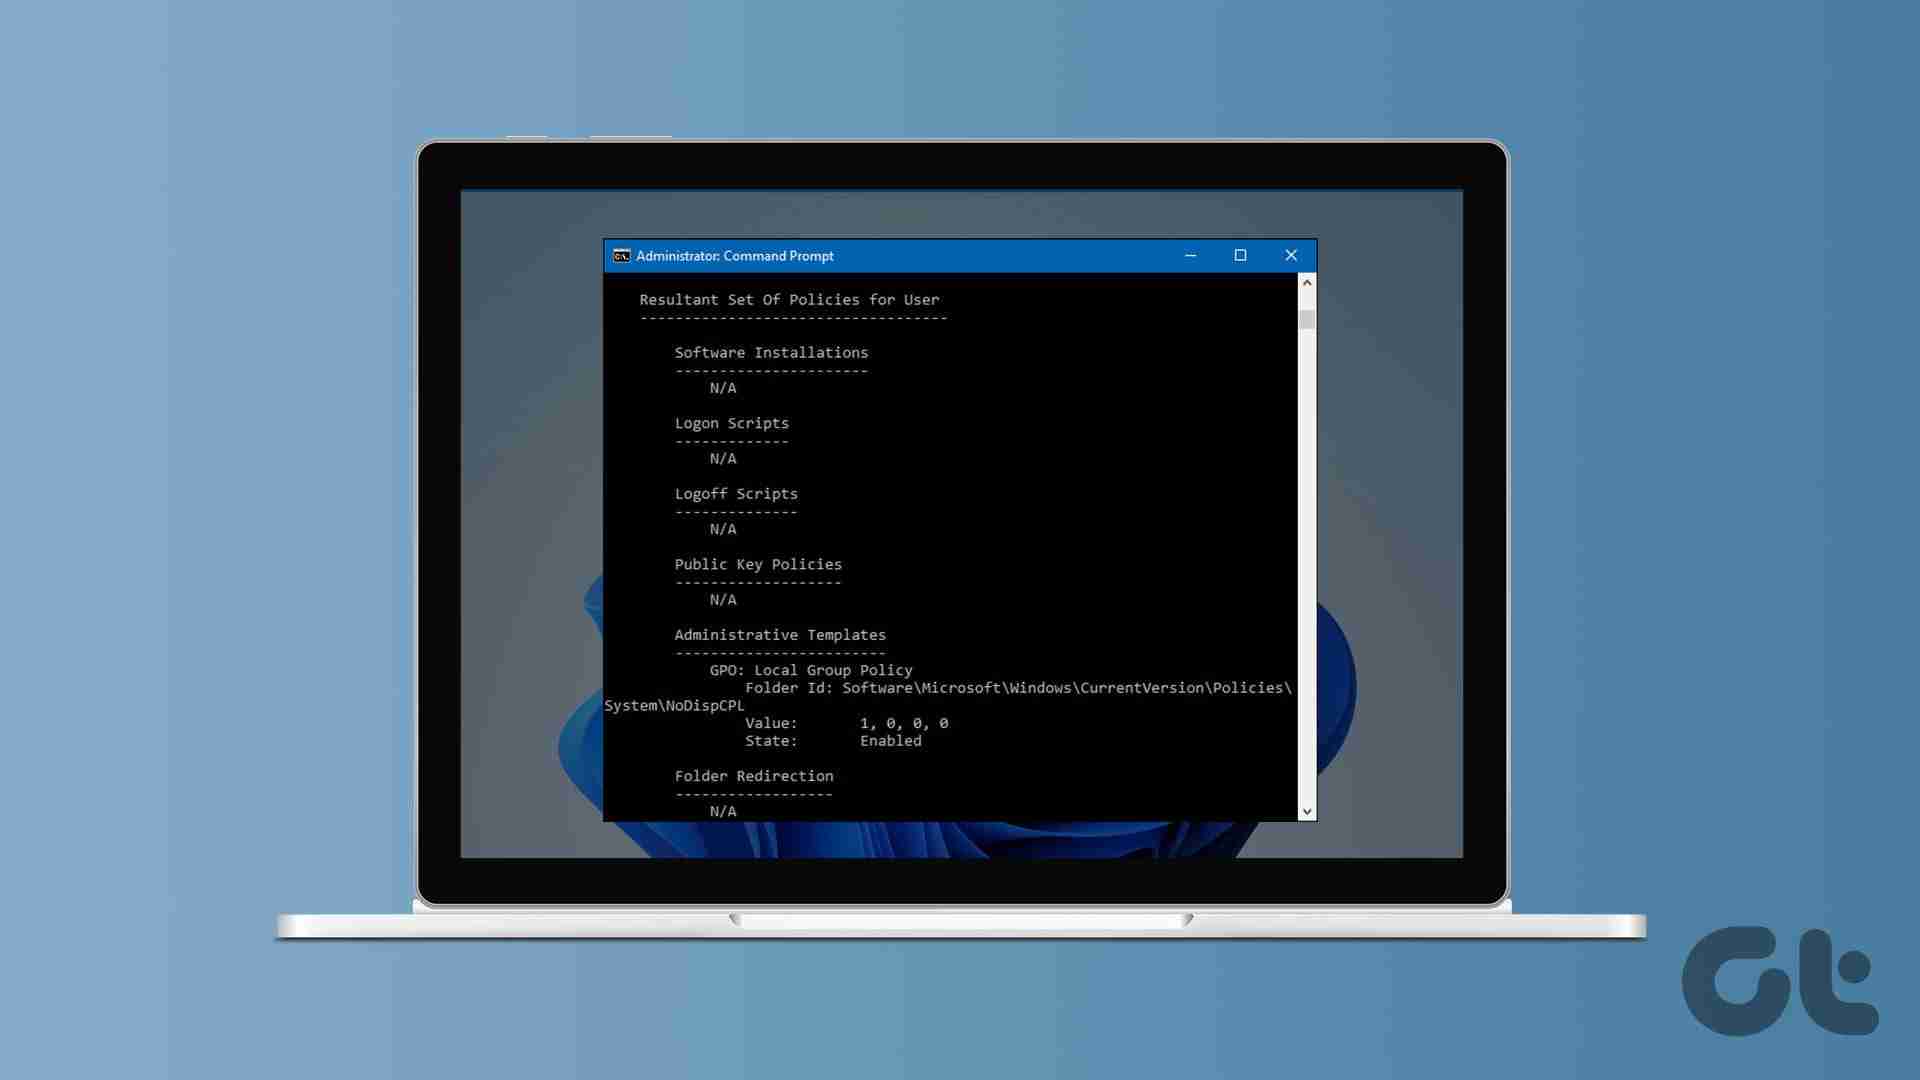Image resolution: width=1920 pixels, height=1080 pixels.
Task: Click N/A under Software Installations
Action: pyautogui.click(x=722, y=388)
